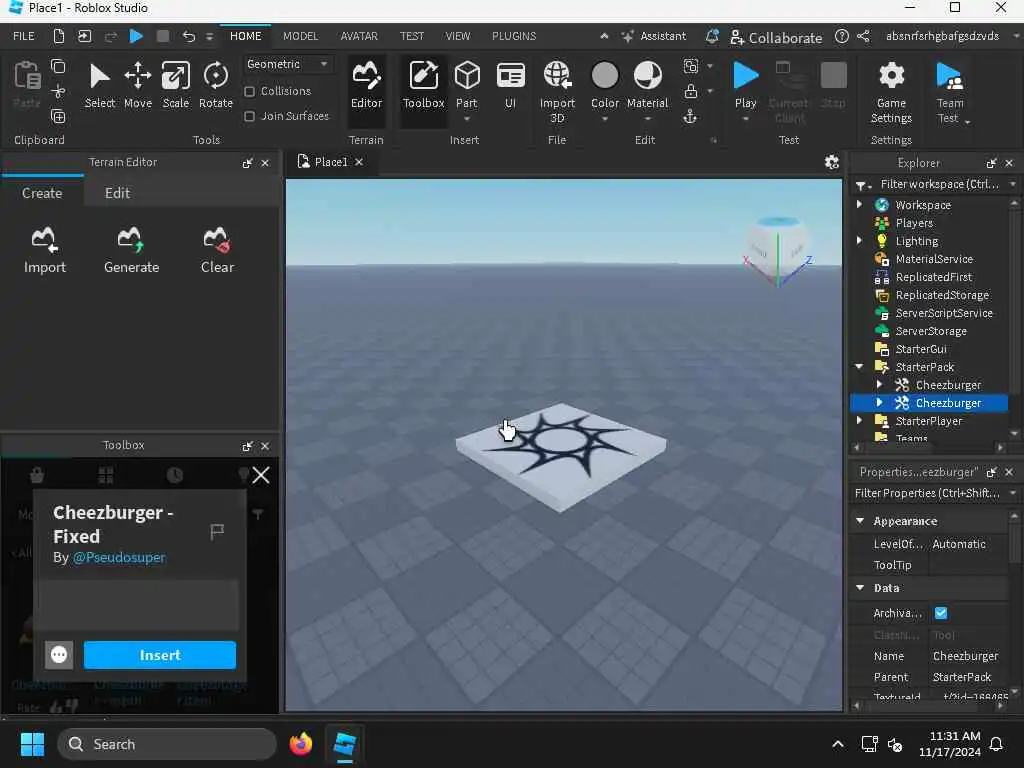
Task: Collapse the StarterPack node
Action: [x=859, y=366]
